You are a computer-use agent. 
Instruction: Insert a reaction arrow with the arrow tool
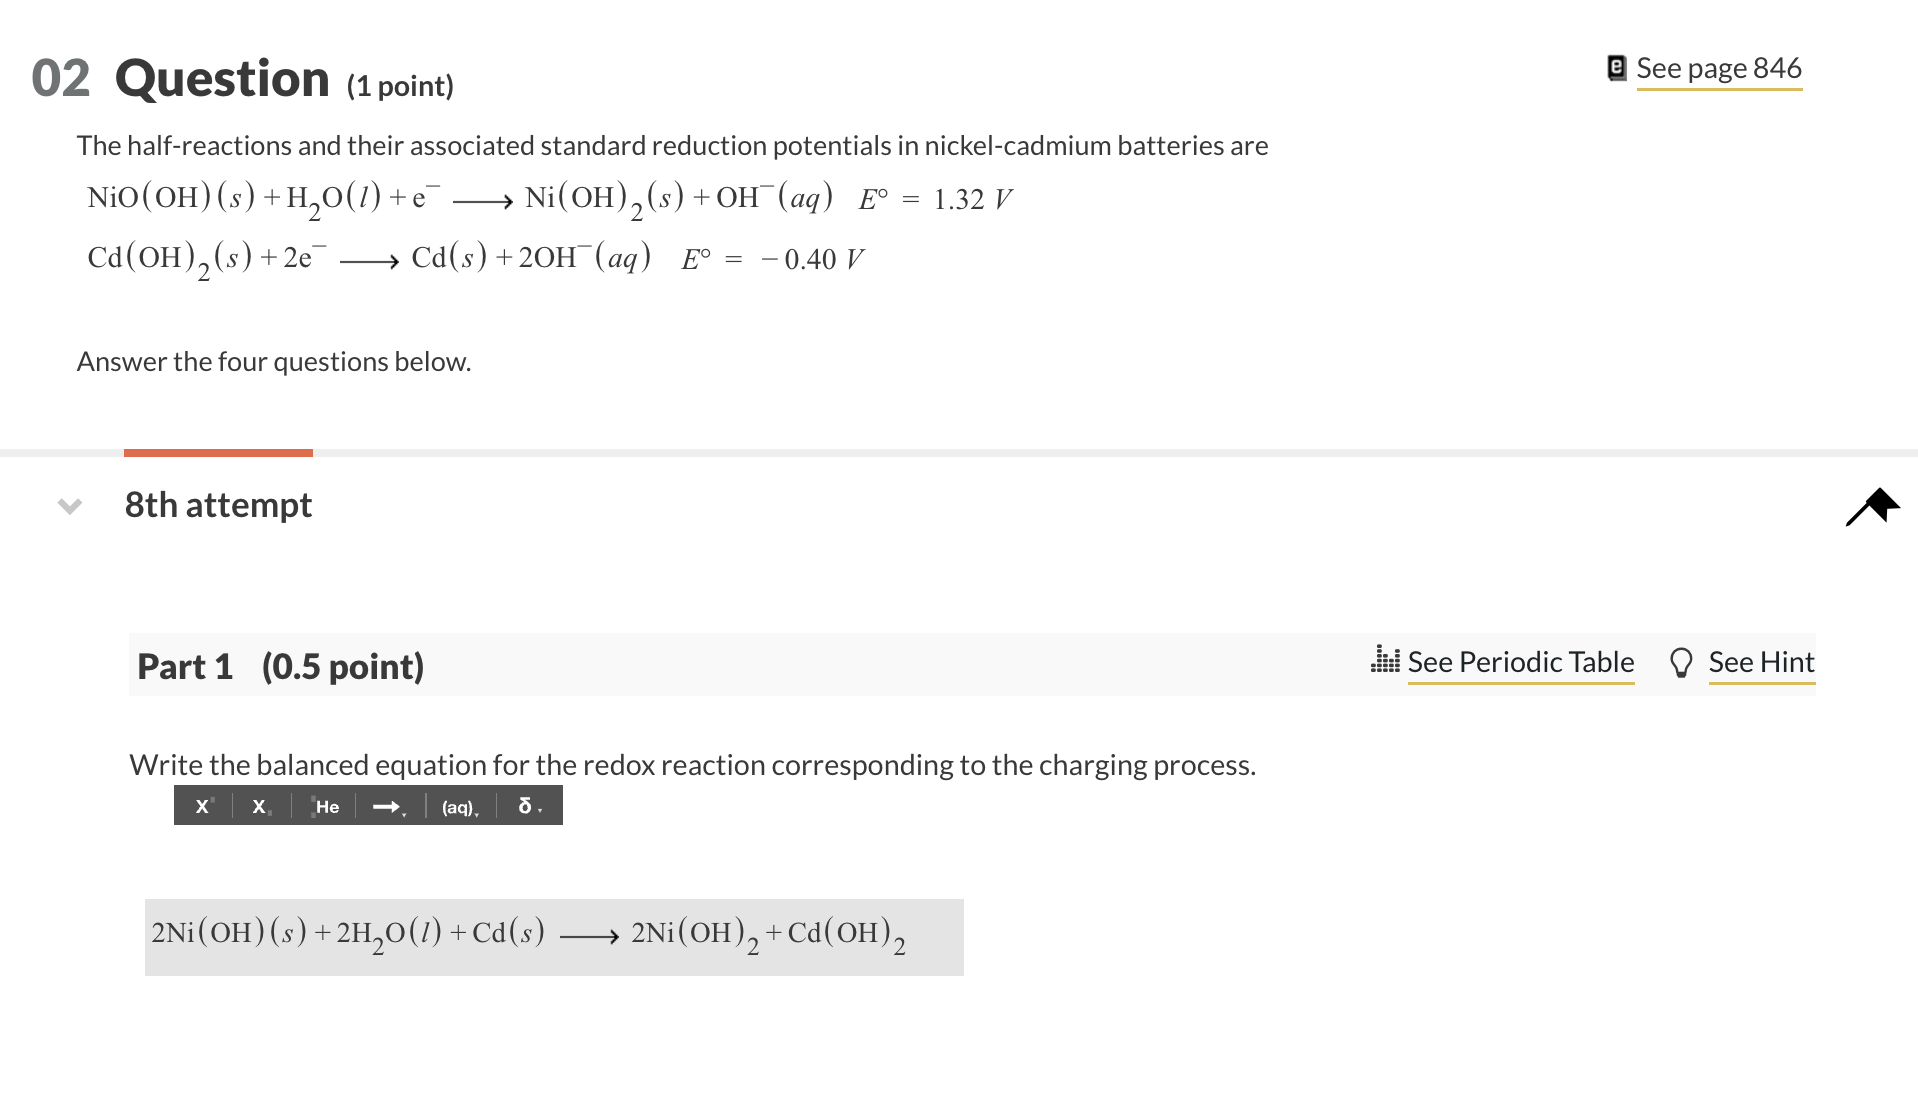[386, 806]
